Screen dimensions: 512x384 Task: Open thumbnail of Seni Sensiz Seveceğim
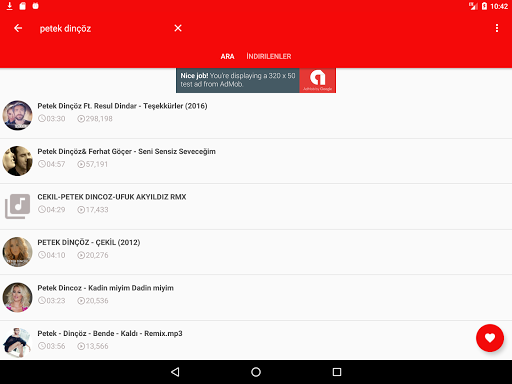click(x=17, y=161)
